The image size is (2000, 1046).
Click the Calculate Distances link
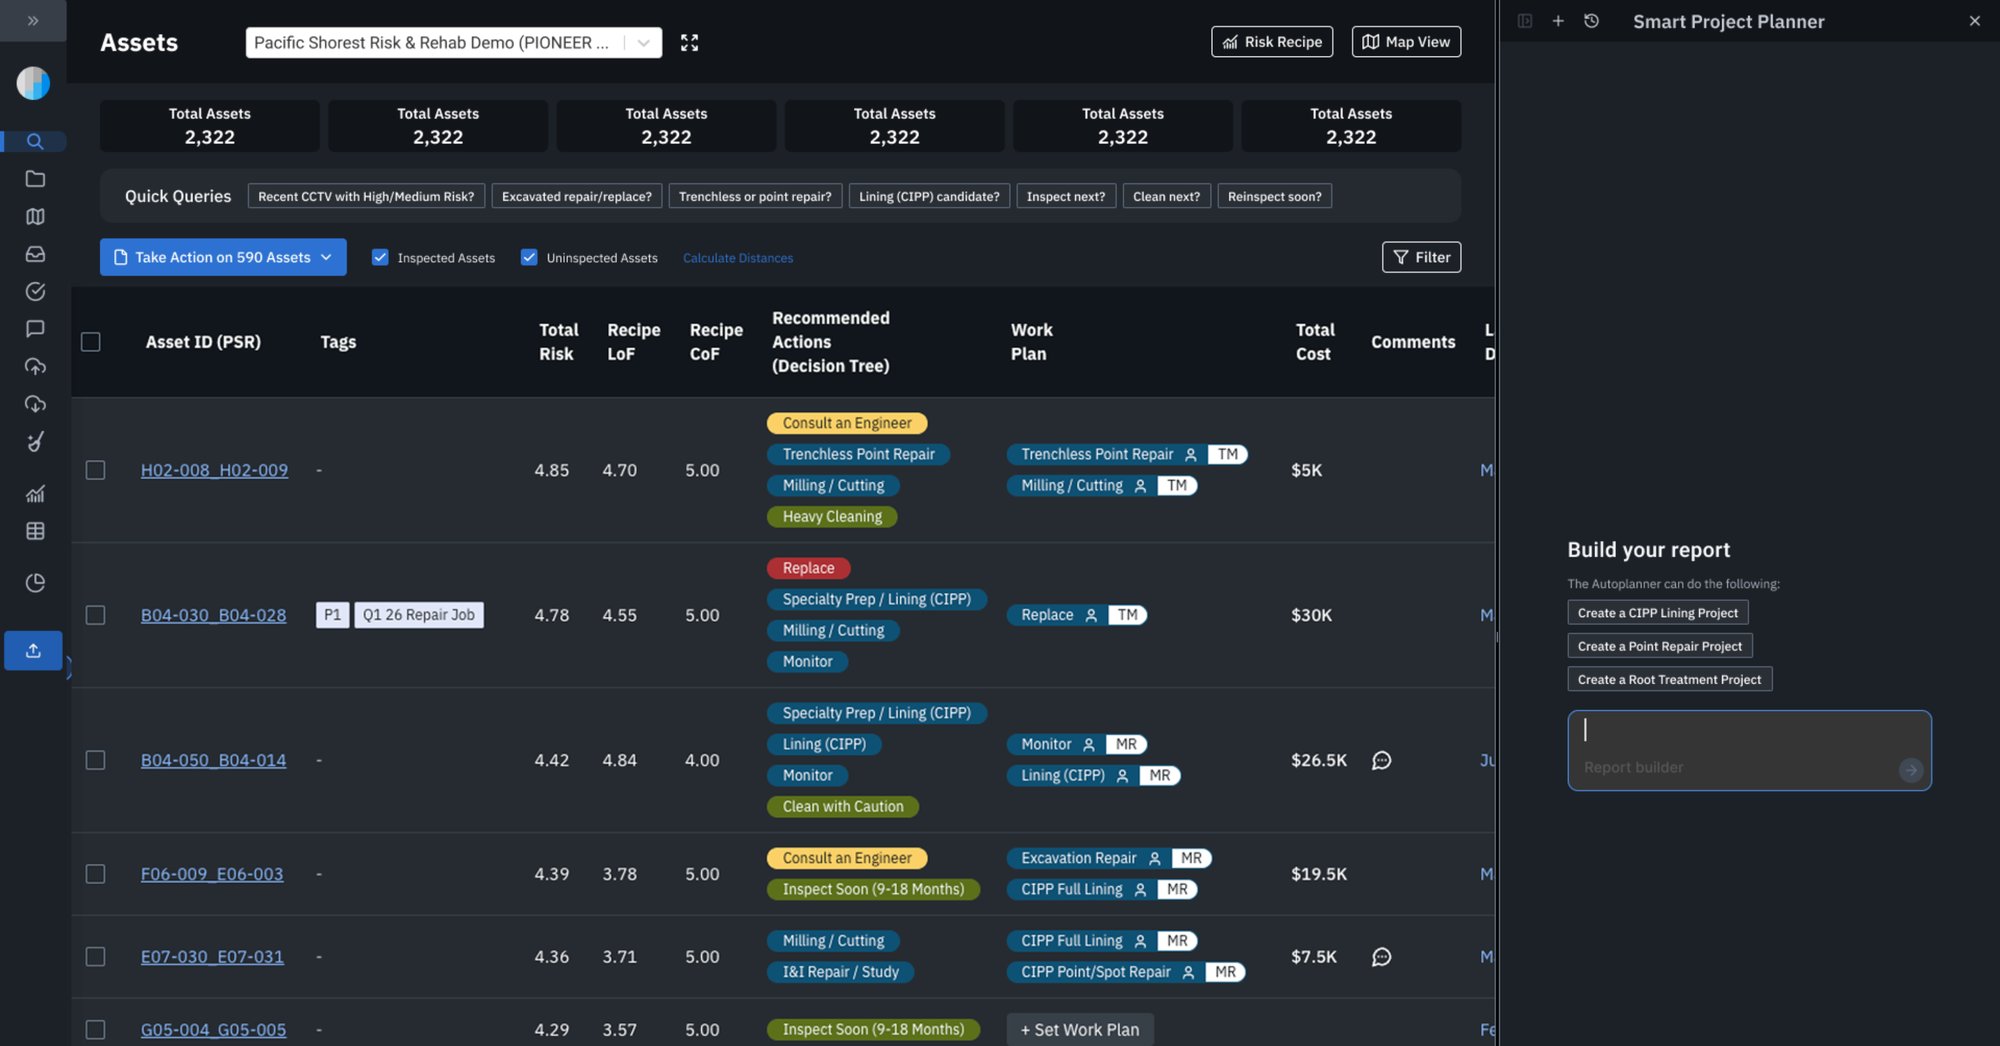point(738,258)
